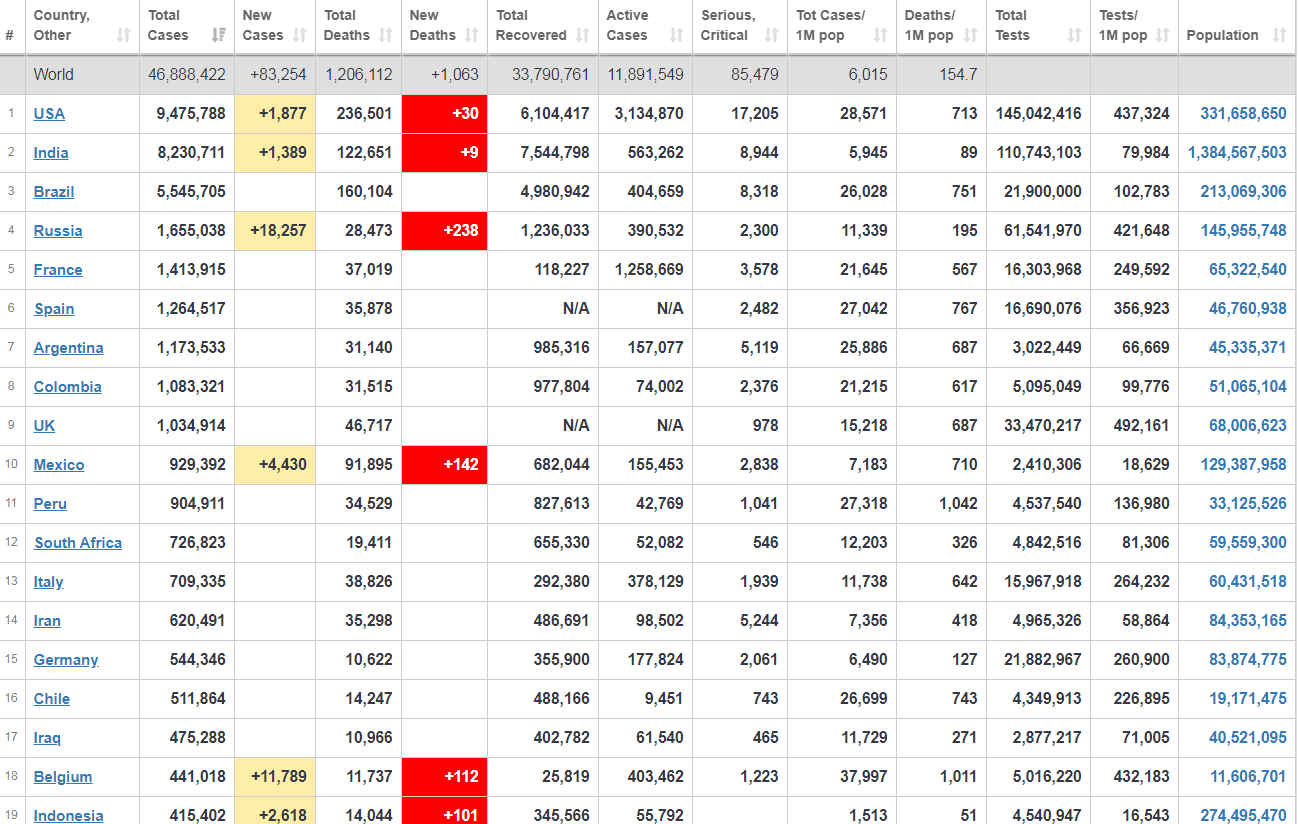Select UK tests per million 492,161

1141,426
